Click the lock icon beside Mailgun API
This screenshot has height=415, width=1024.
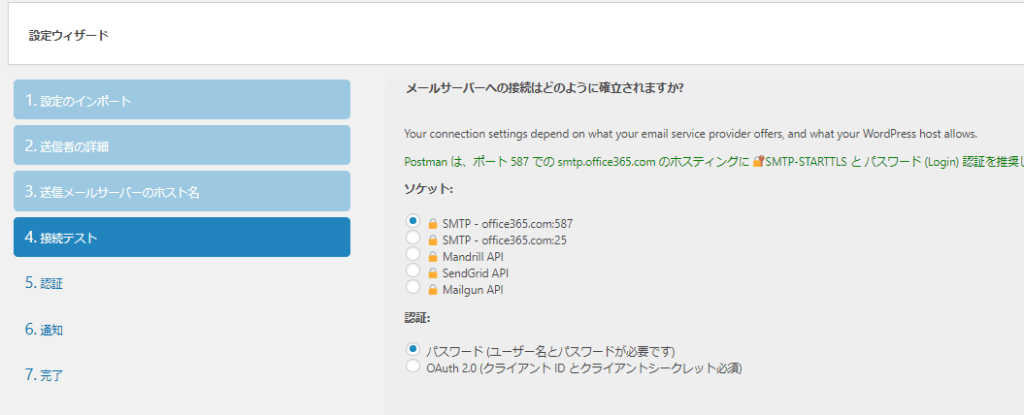point(433,290)
